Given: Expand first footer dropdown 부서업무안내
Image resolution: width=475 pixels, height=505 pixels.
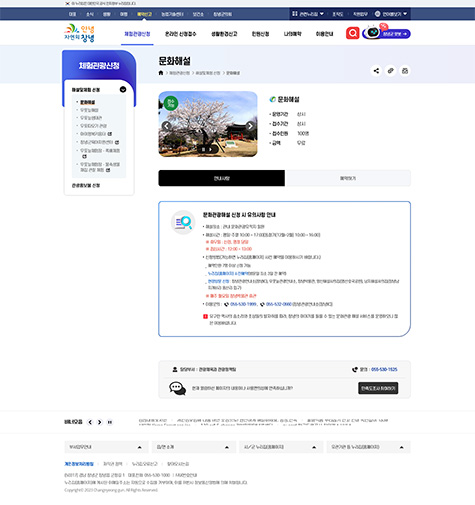Looking at the screenshot, I should coord(106,447).
